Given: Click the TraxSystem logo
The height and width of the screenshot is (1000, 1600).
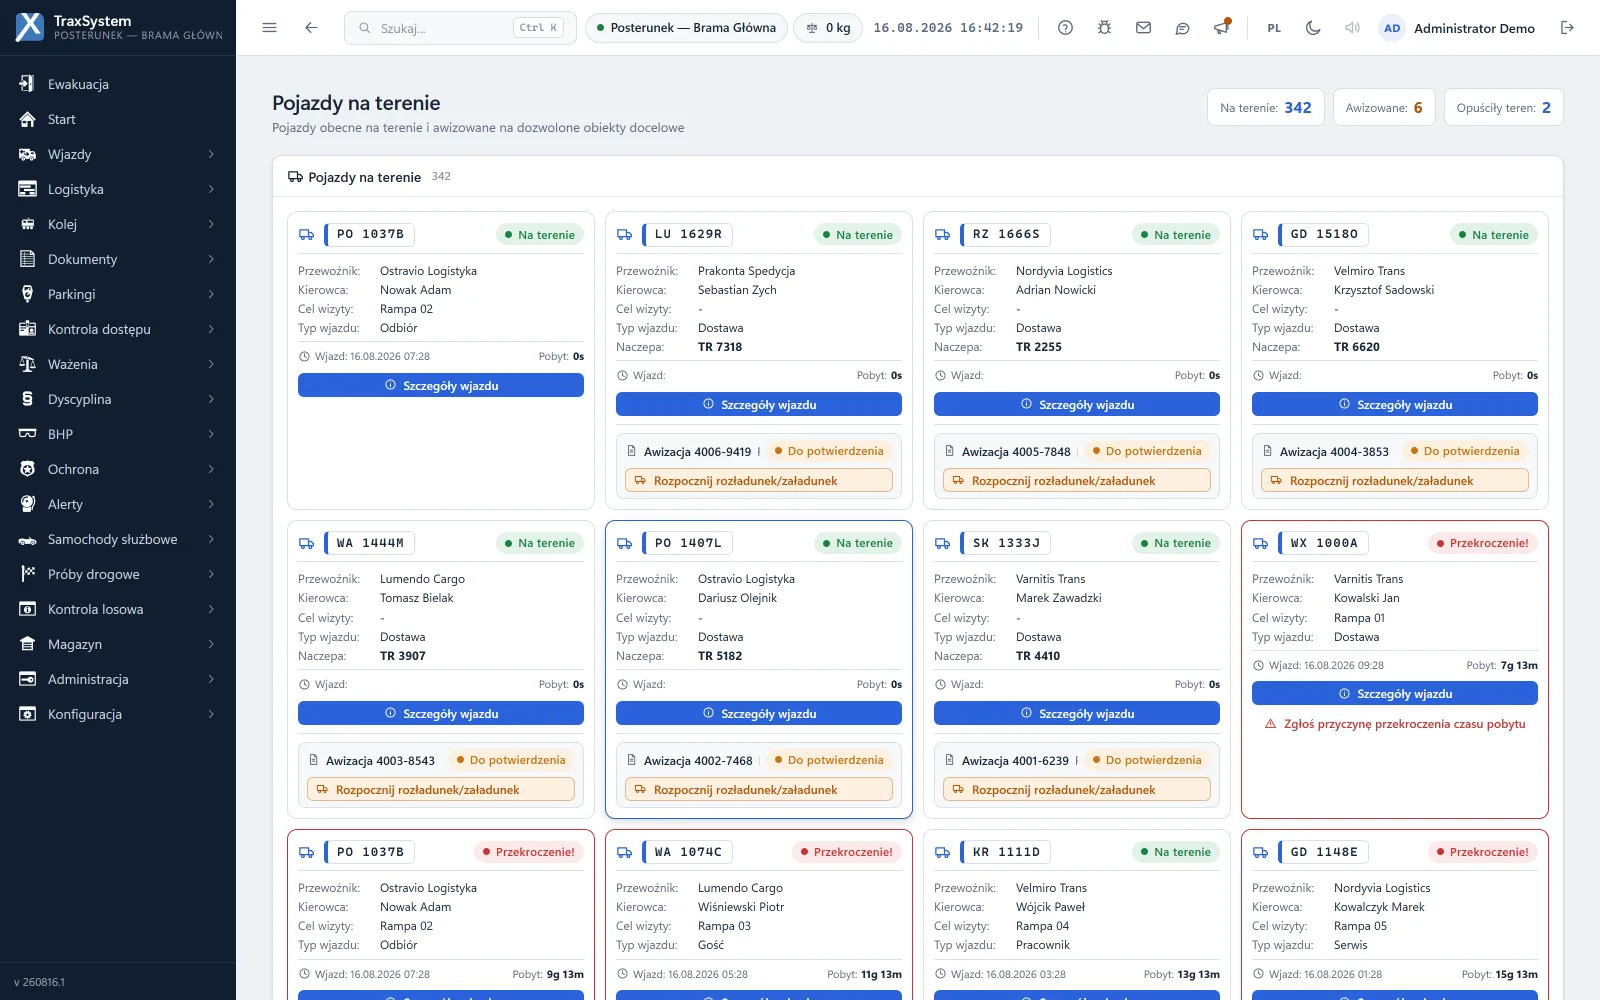Looking at the screenshot, I should tap(30, 27).
